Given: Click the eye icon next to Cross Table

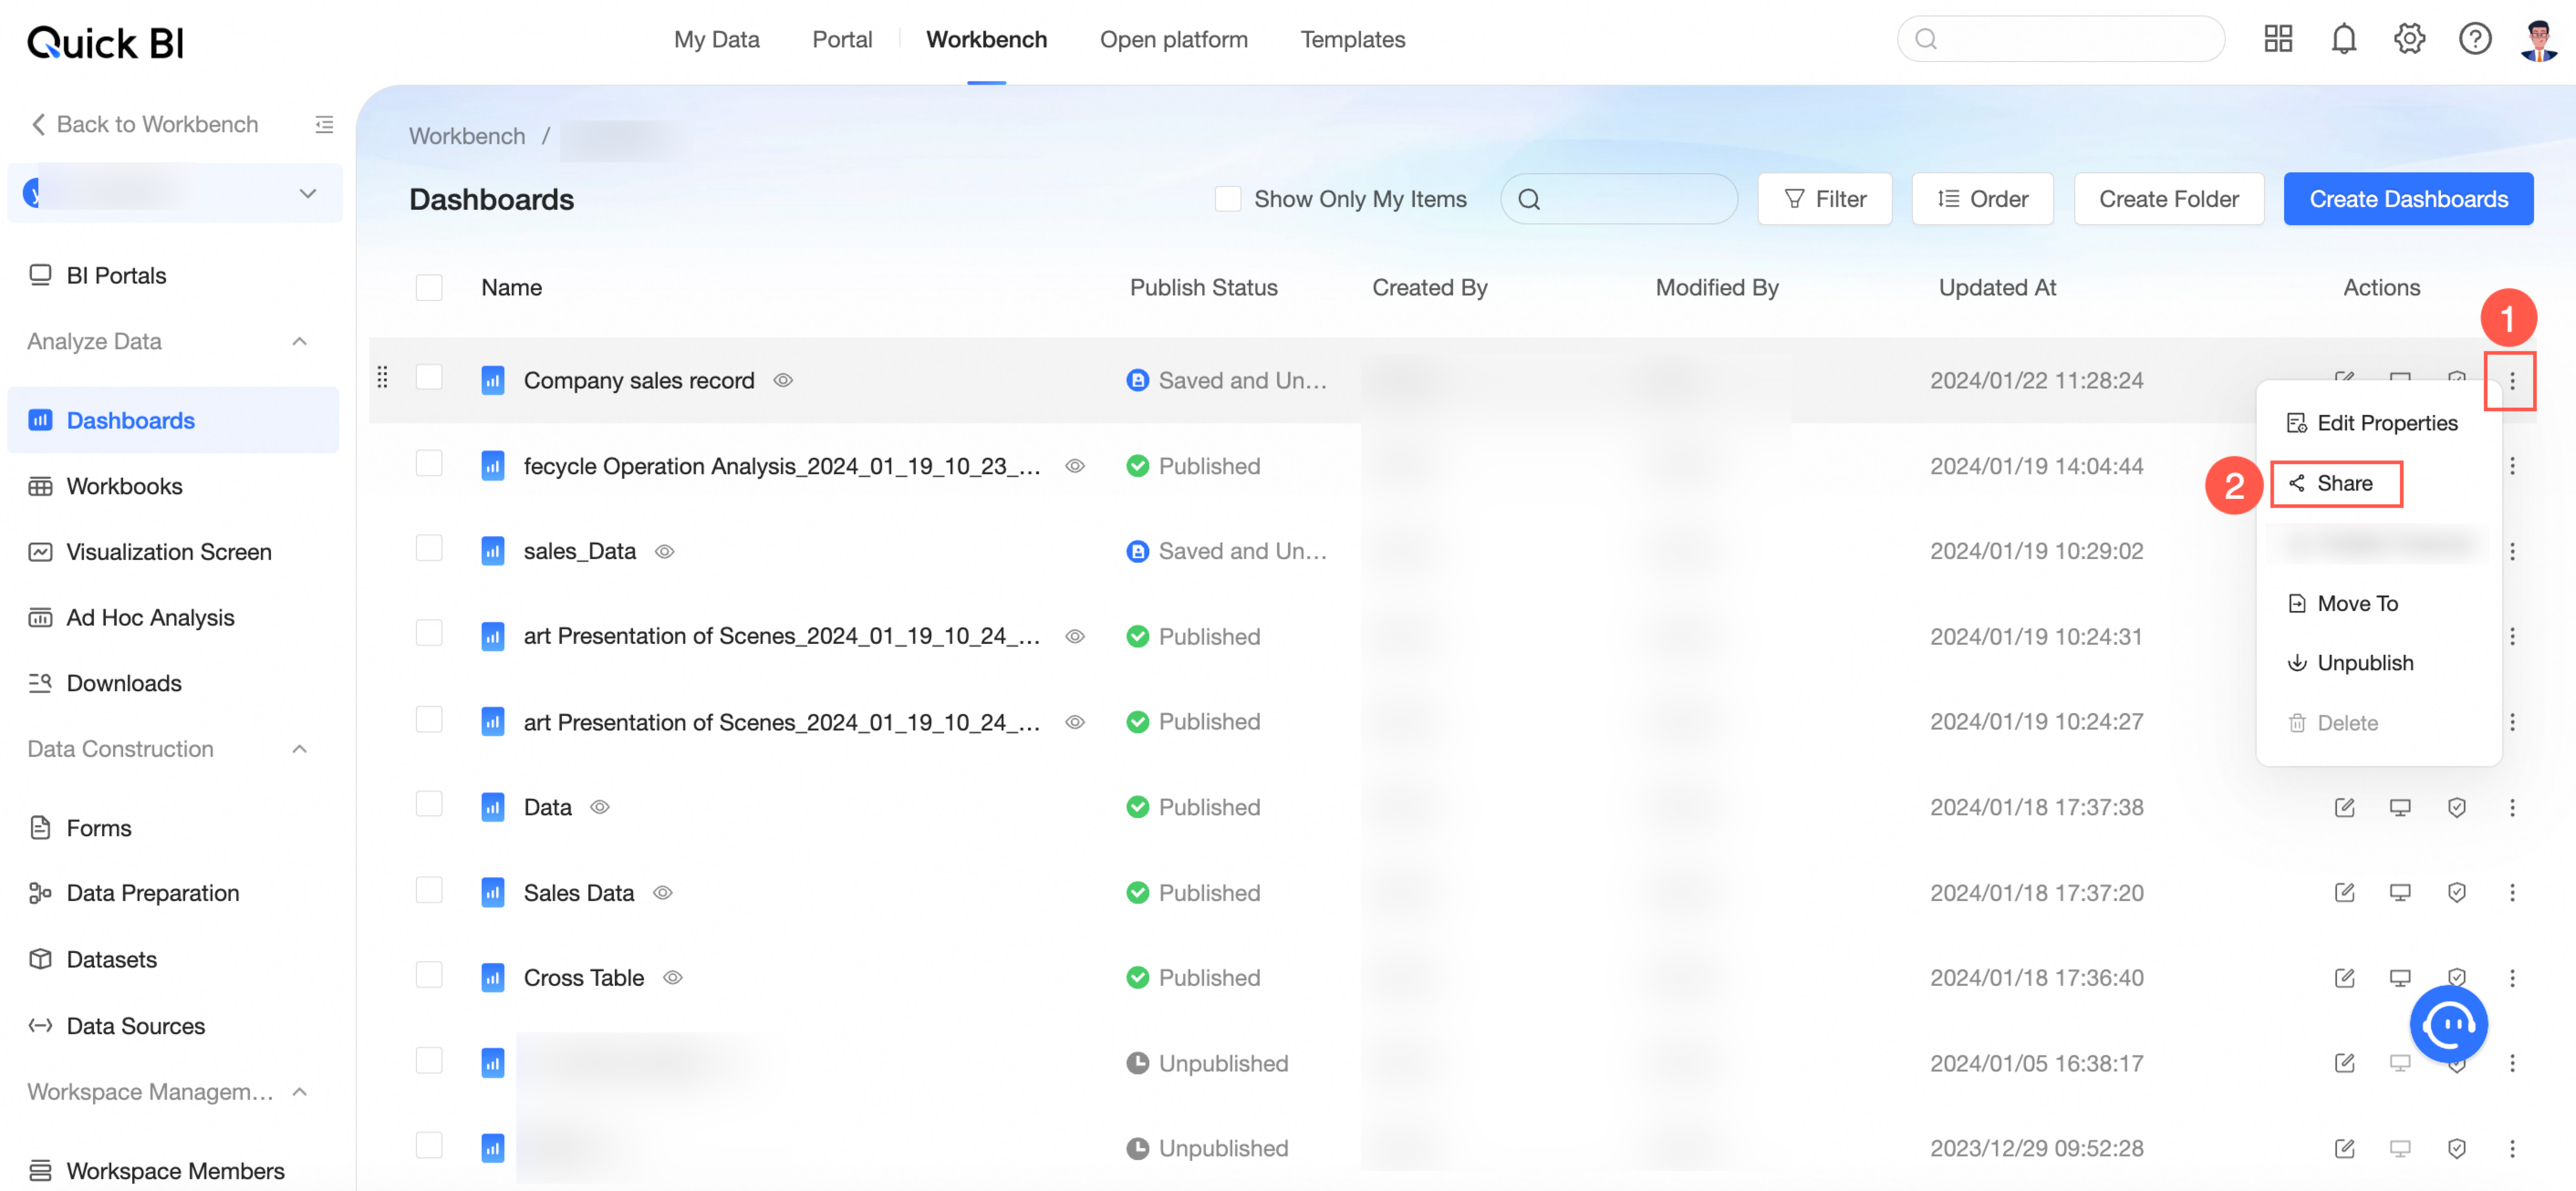Looking at the screenshot, I should pyautogui.click(x=673, y=977).
